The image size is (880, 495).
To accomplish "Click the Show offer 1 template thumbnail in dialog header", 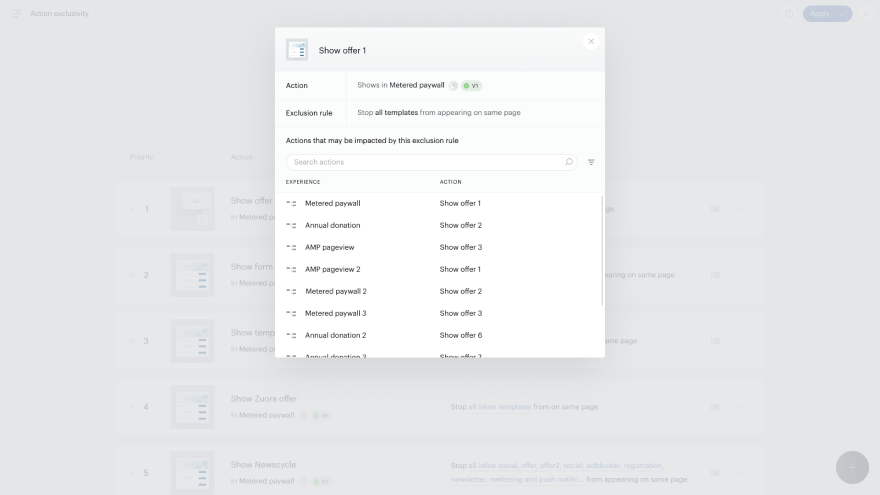I will click(297, 50).
